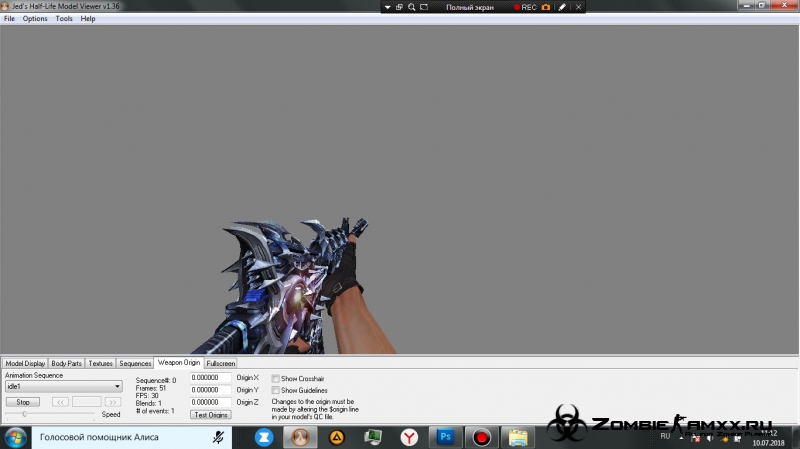Enable the Show Crosshair checkbox
This screenshot has width=800, height=449.
276,379
